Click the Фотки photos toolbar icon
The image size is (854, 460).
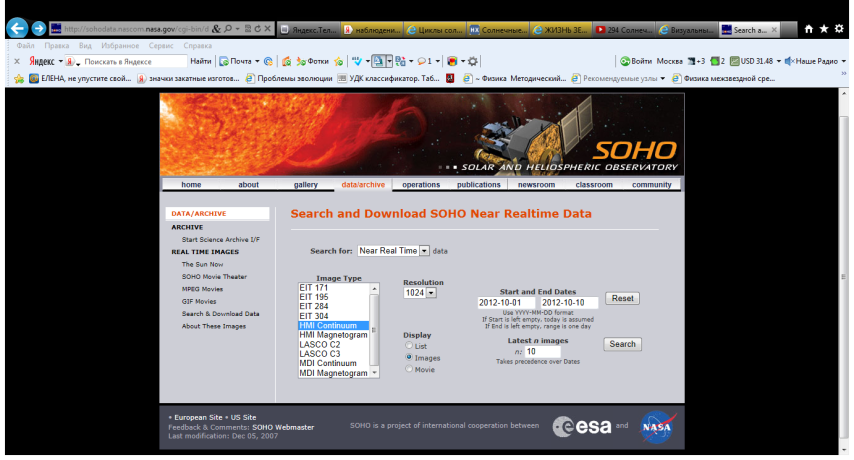(301, 62)
